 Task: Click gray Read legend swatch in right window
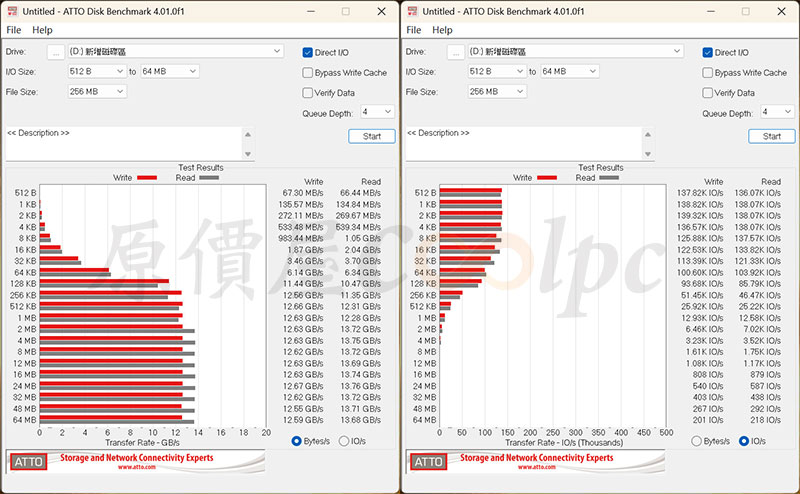(x=609, y=178)
